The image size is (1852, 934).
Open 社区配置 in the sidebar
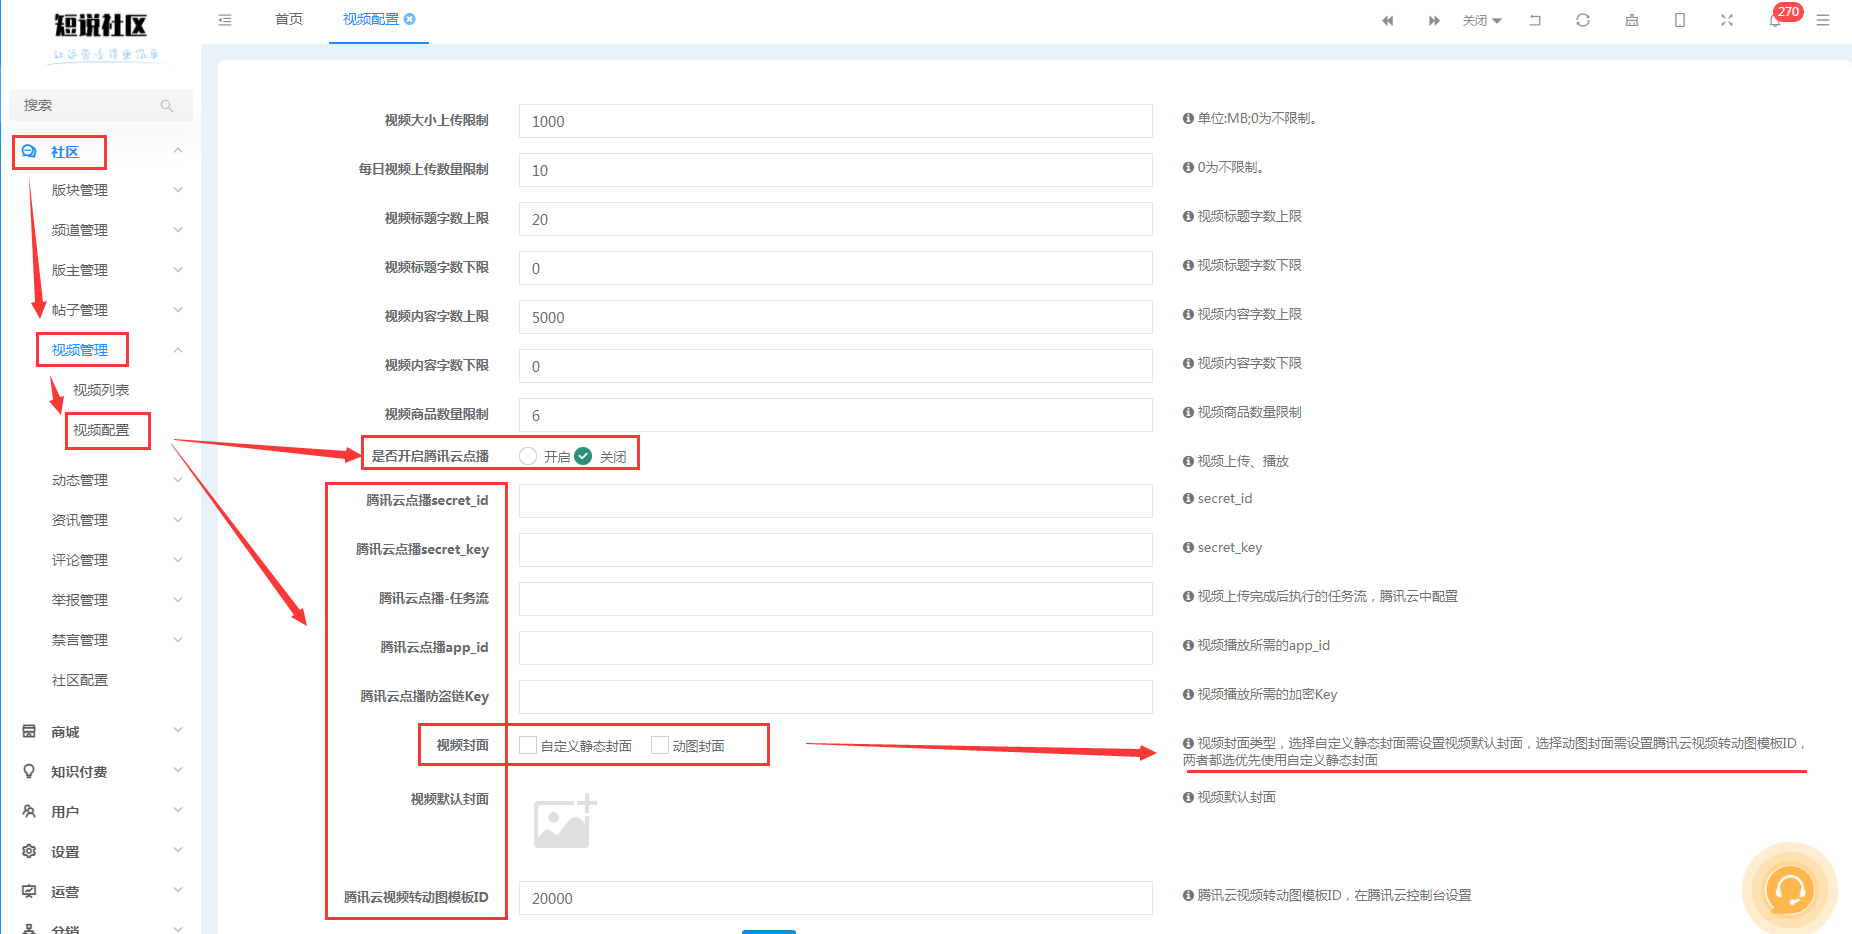pyautogui.click(x=80, y=680)
